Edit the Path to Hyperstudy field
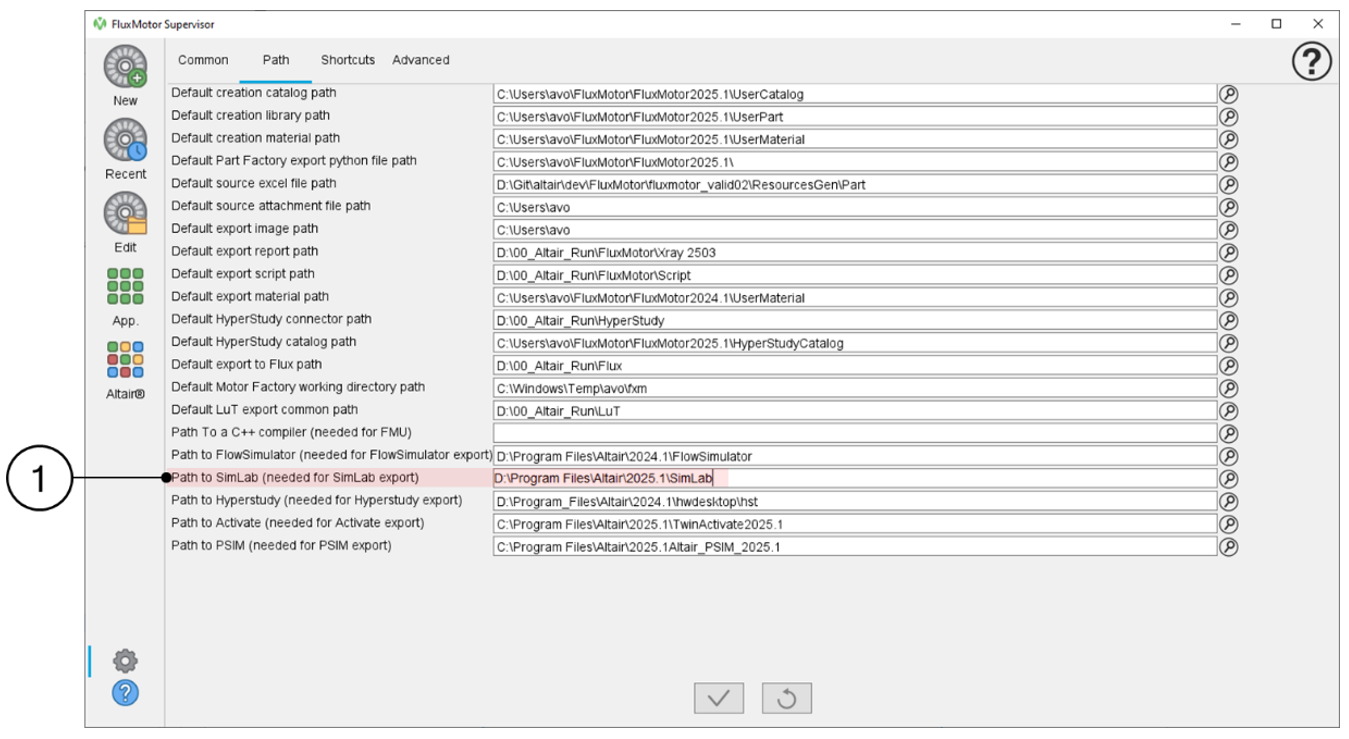This screenshot has width=1349, height=739. click(855, 502)
